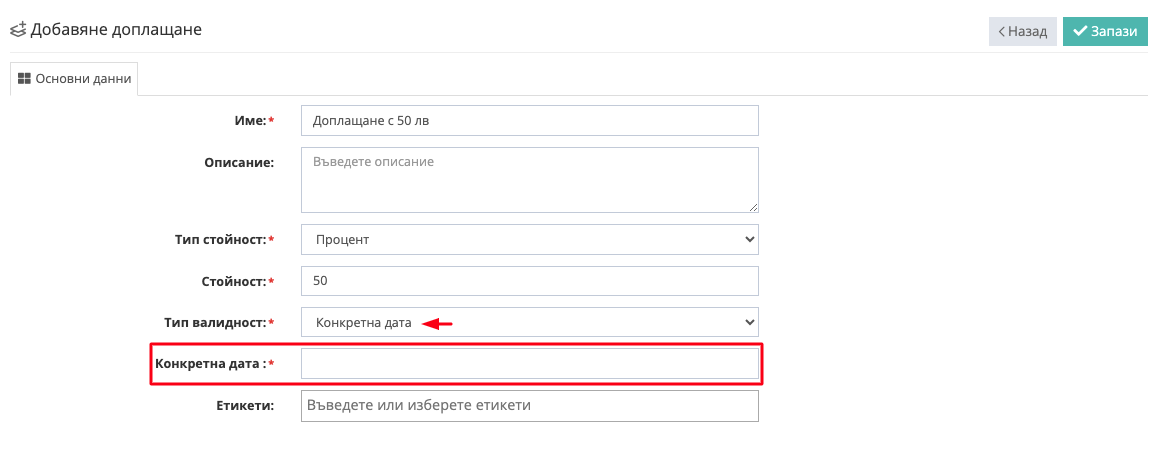Click the checkmark icon in Запази button
The image size is (1159, 453).
[x=1080, y=31]
